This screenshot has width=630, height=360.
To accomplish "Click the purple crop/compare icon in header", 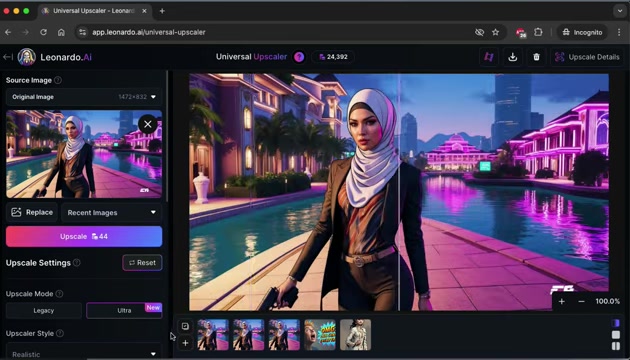I will point(489,57).
